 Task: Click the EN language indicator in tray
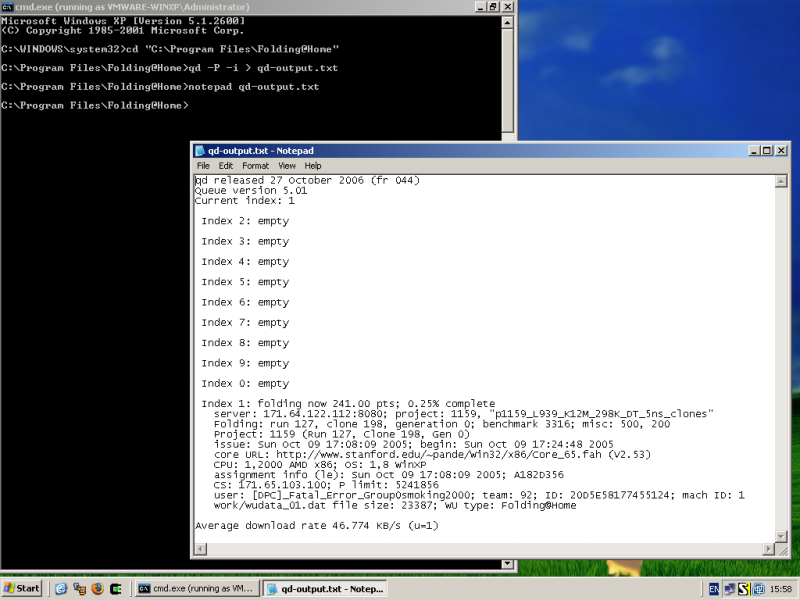coord(714,589)
